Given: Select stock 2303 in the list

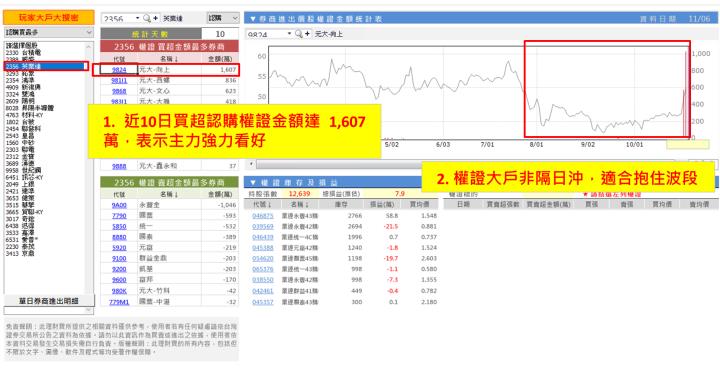Looking at the screenshot, I should coord(45,150).
